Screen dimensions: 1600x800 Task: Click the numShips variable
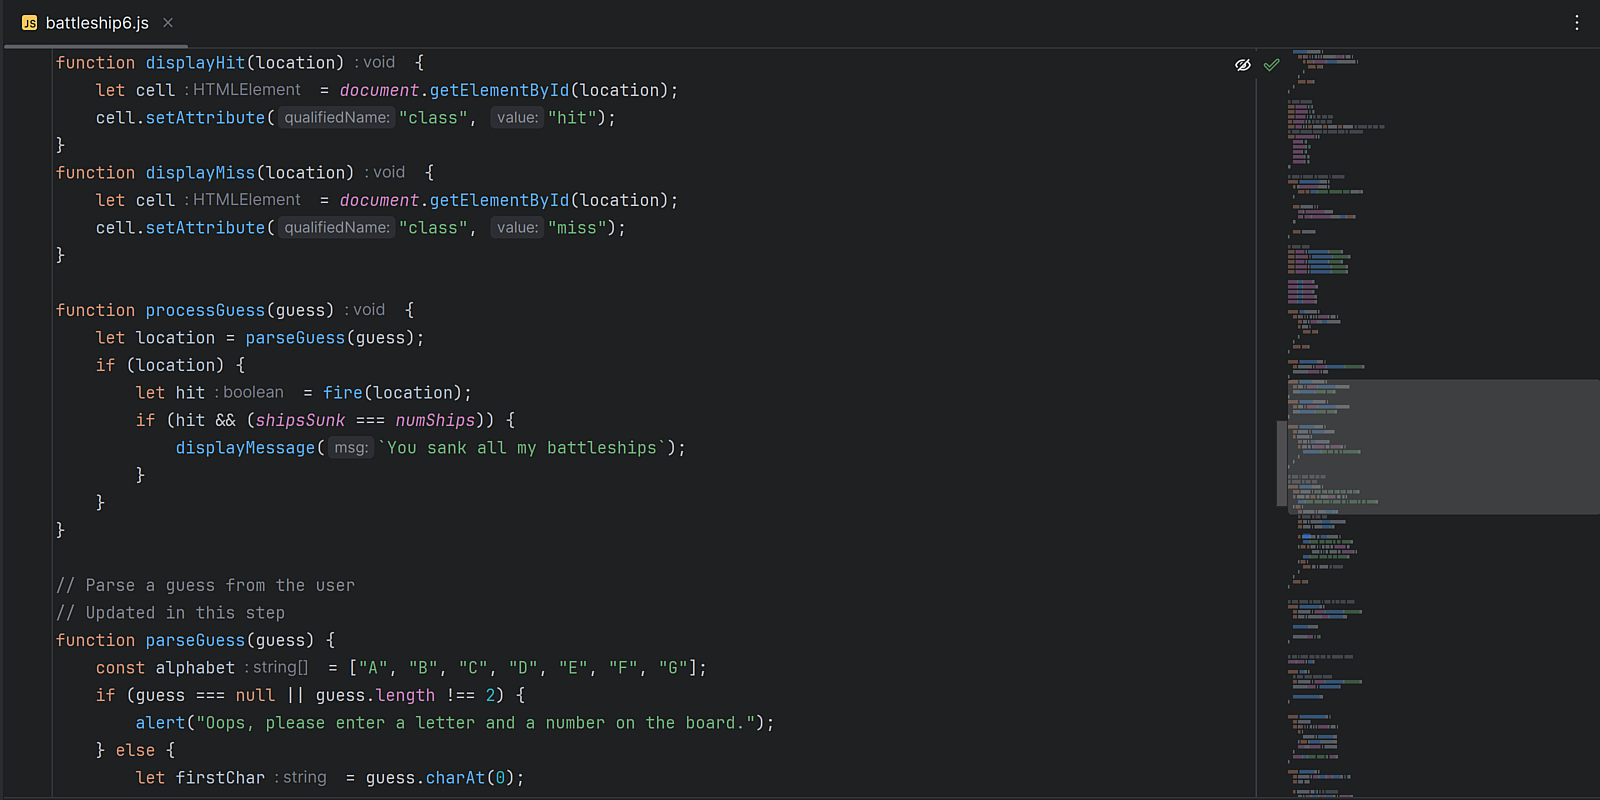(x=435, y=420)
